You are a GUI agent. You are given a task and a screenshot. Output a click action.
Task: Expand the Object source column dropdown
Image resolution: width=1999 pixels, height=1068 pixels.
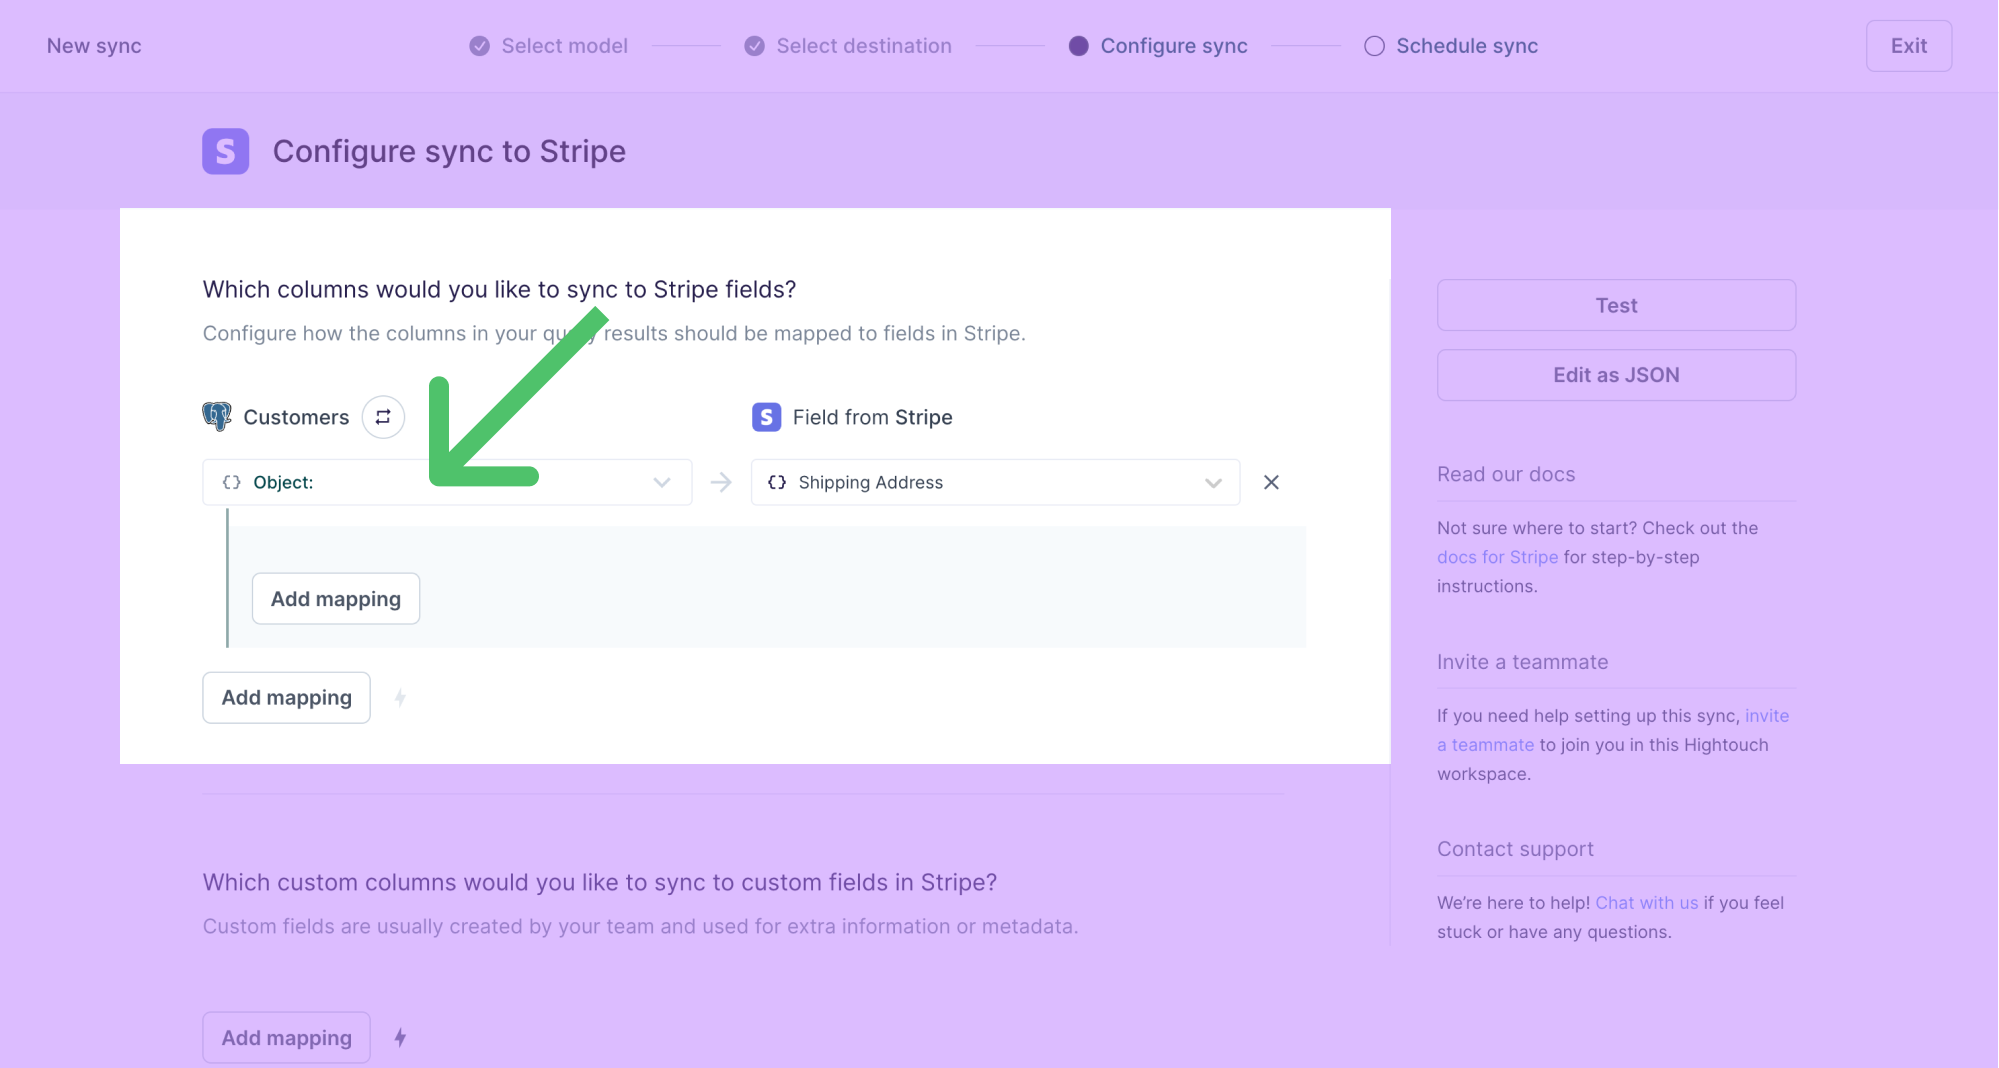pos(661,482)
